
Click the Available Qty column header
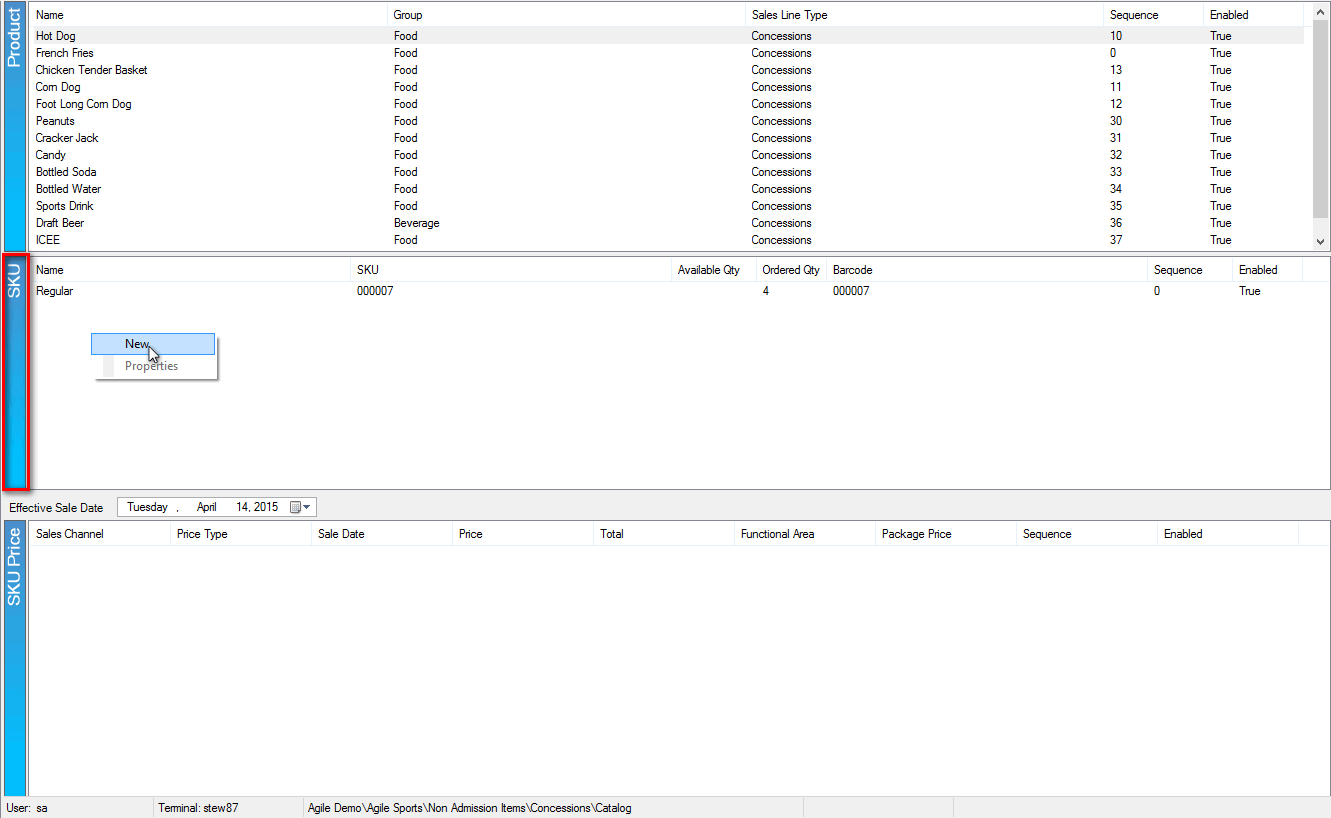tap(713, 270)
